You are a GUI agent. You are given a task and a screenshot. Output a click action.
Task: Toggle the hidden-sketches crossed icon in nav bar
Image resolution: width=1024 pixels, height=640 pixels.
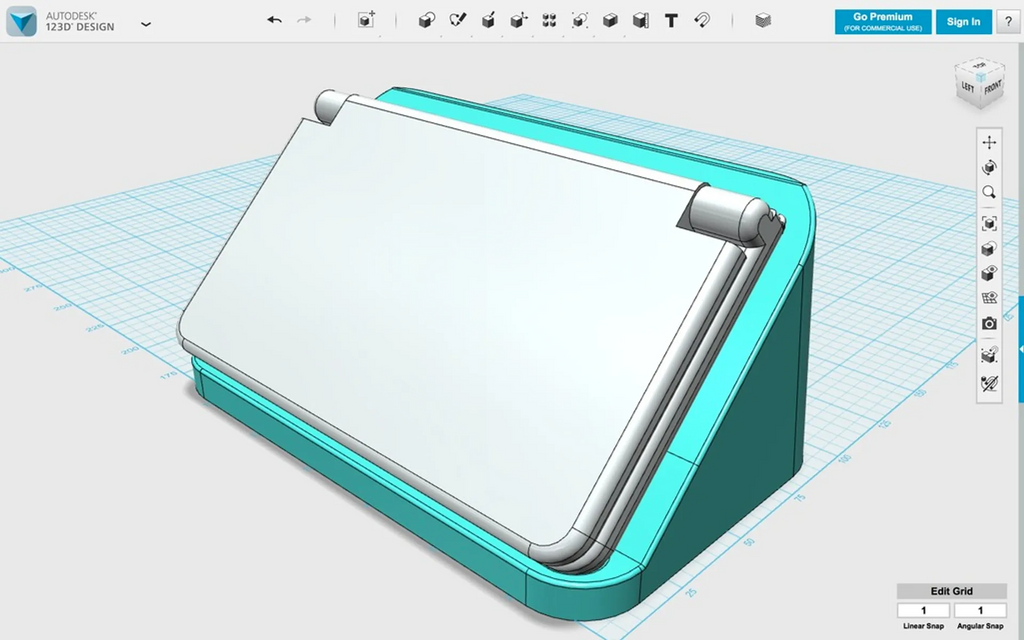coord(989,383)
